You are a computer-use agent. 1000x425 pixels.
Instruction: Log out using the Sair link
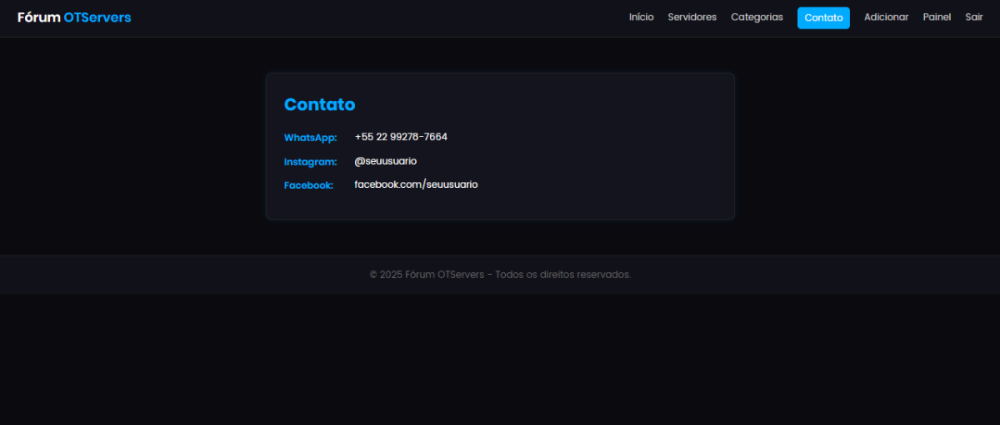click(974, 17)
